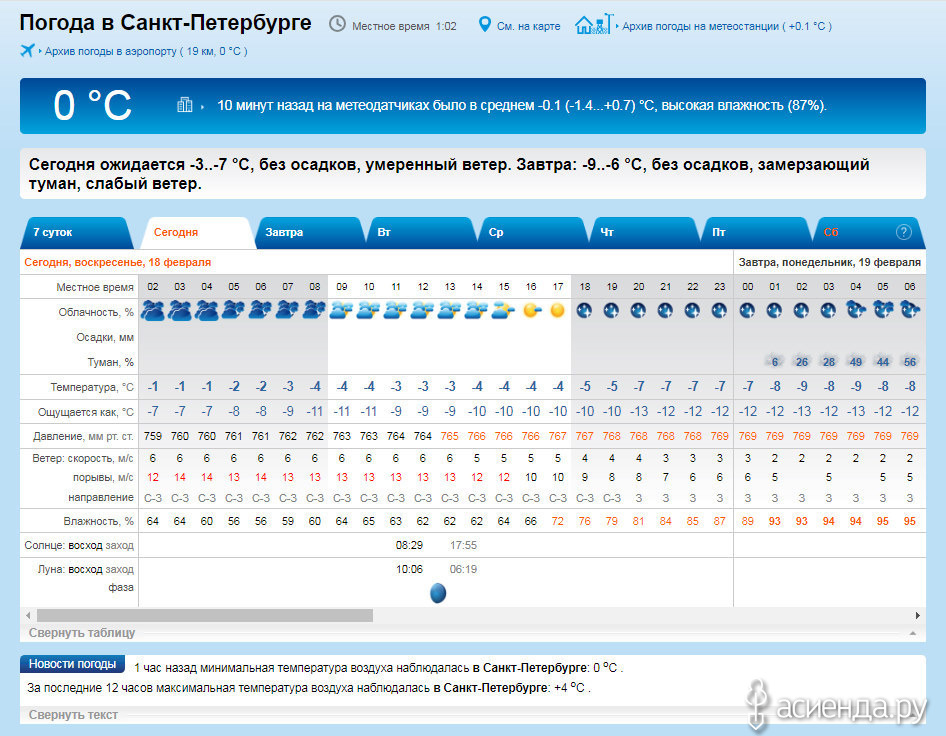Image resolution: width=946 pixels, height=736 pixels.
Task: Click the clock icon beside Местное время
Action: pos(337,24)
